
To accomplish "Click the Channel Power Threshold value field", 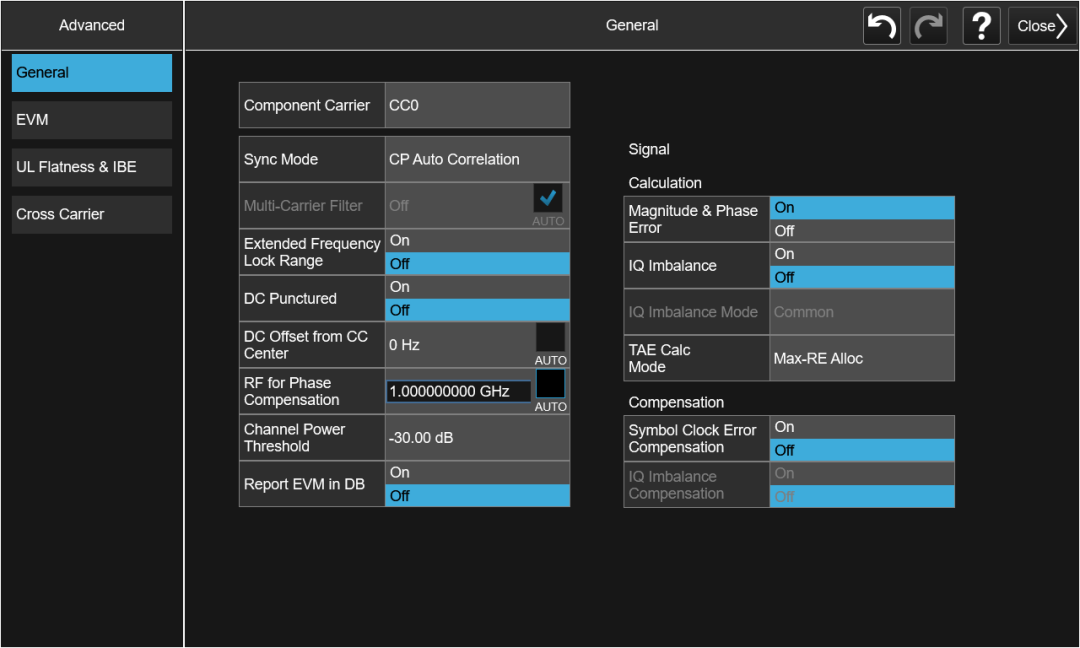I will 477,438.
